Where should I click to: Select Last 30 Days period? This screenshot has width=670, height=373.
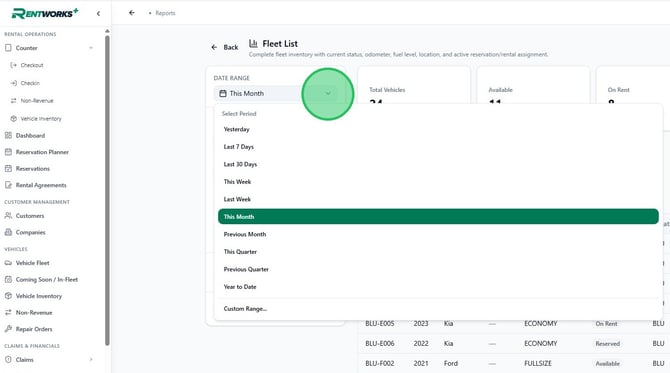pos(438,164)
